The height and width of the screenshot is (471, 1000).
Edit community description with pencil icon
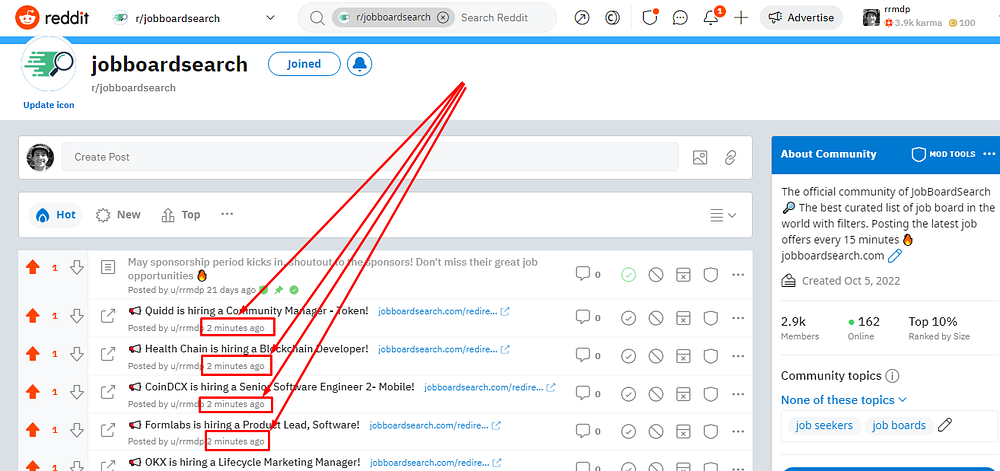pos(895,256)
